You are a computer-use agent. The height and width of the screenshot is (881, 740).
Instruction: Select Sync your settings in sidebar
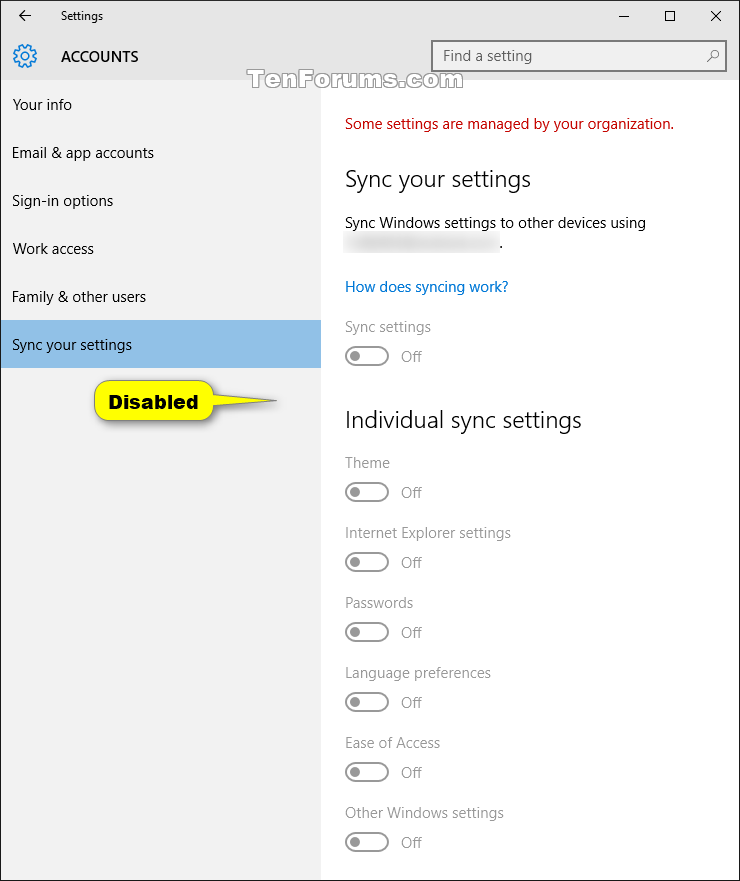(72, 345)
